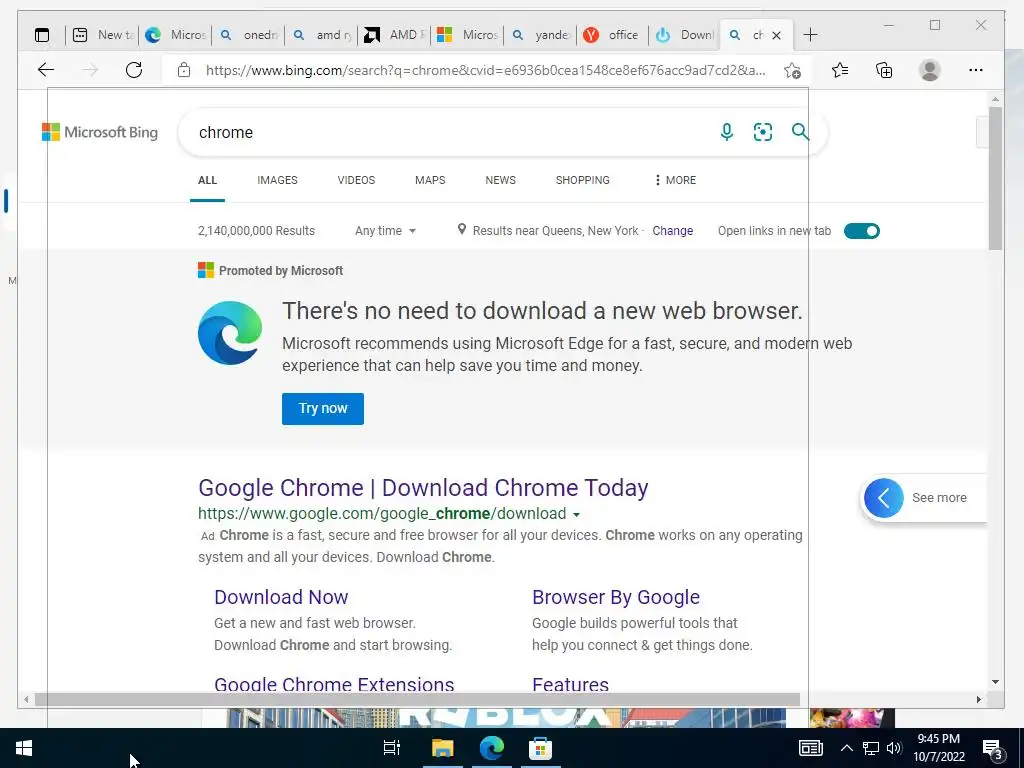Open the Features sublink
1024x768 pixels.
point(570,684)
